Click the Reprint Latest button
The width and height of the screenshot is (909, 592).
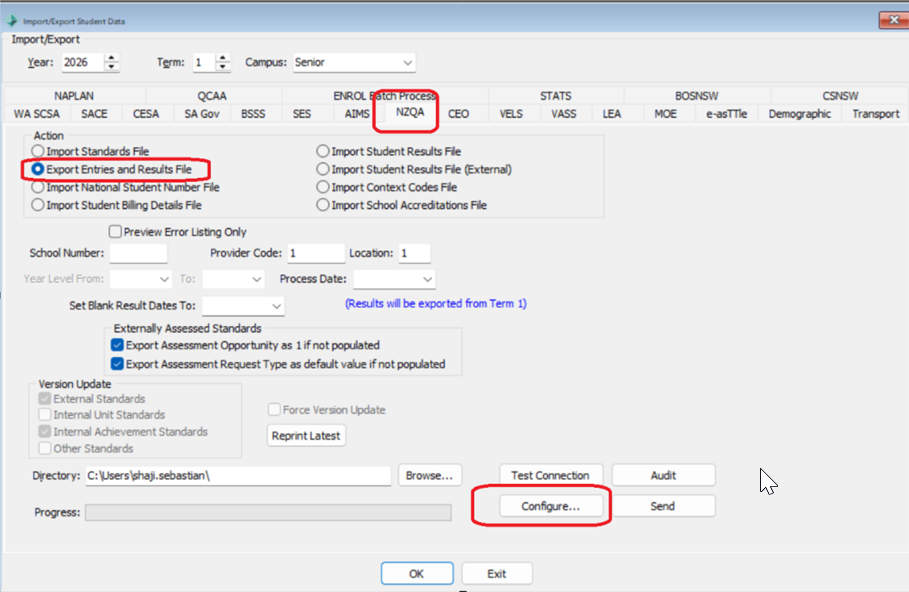[306, 436]
